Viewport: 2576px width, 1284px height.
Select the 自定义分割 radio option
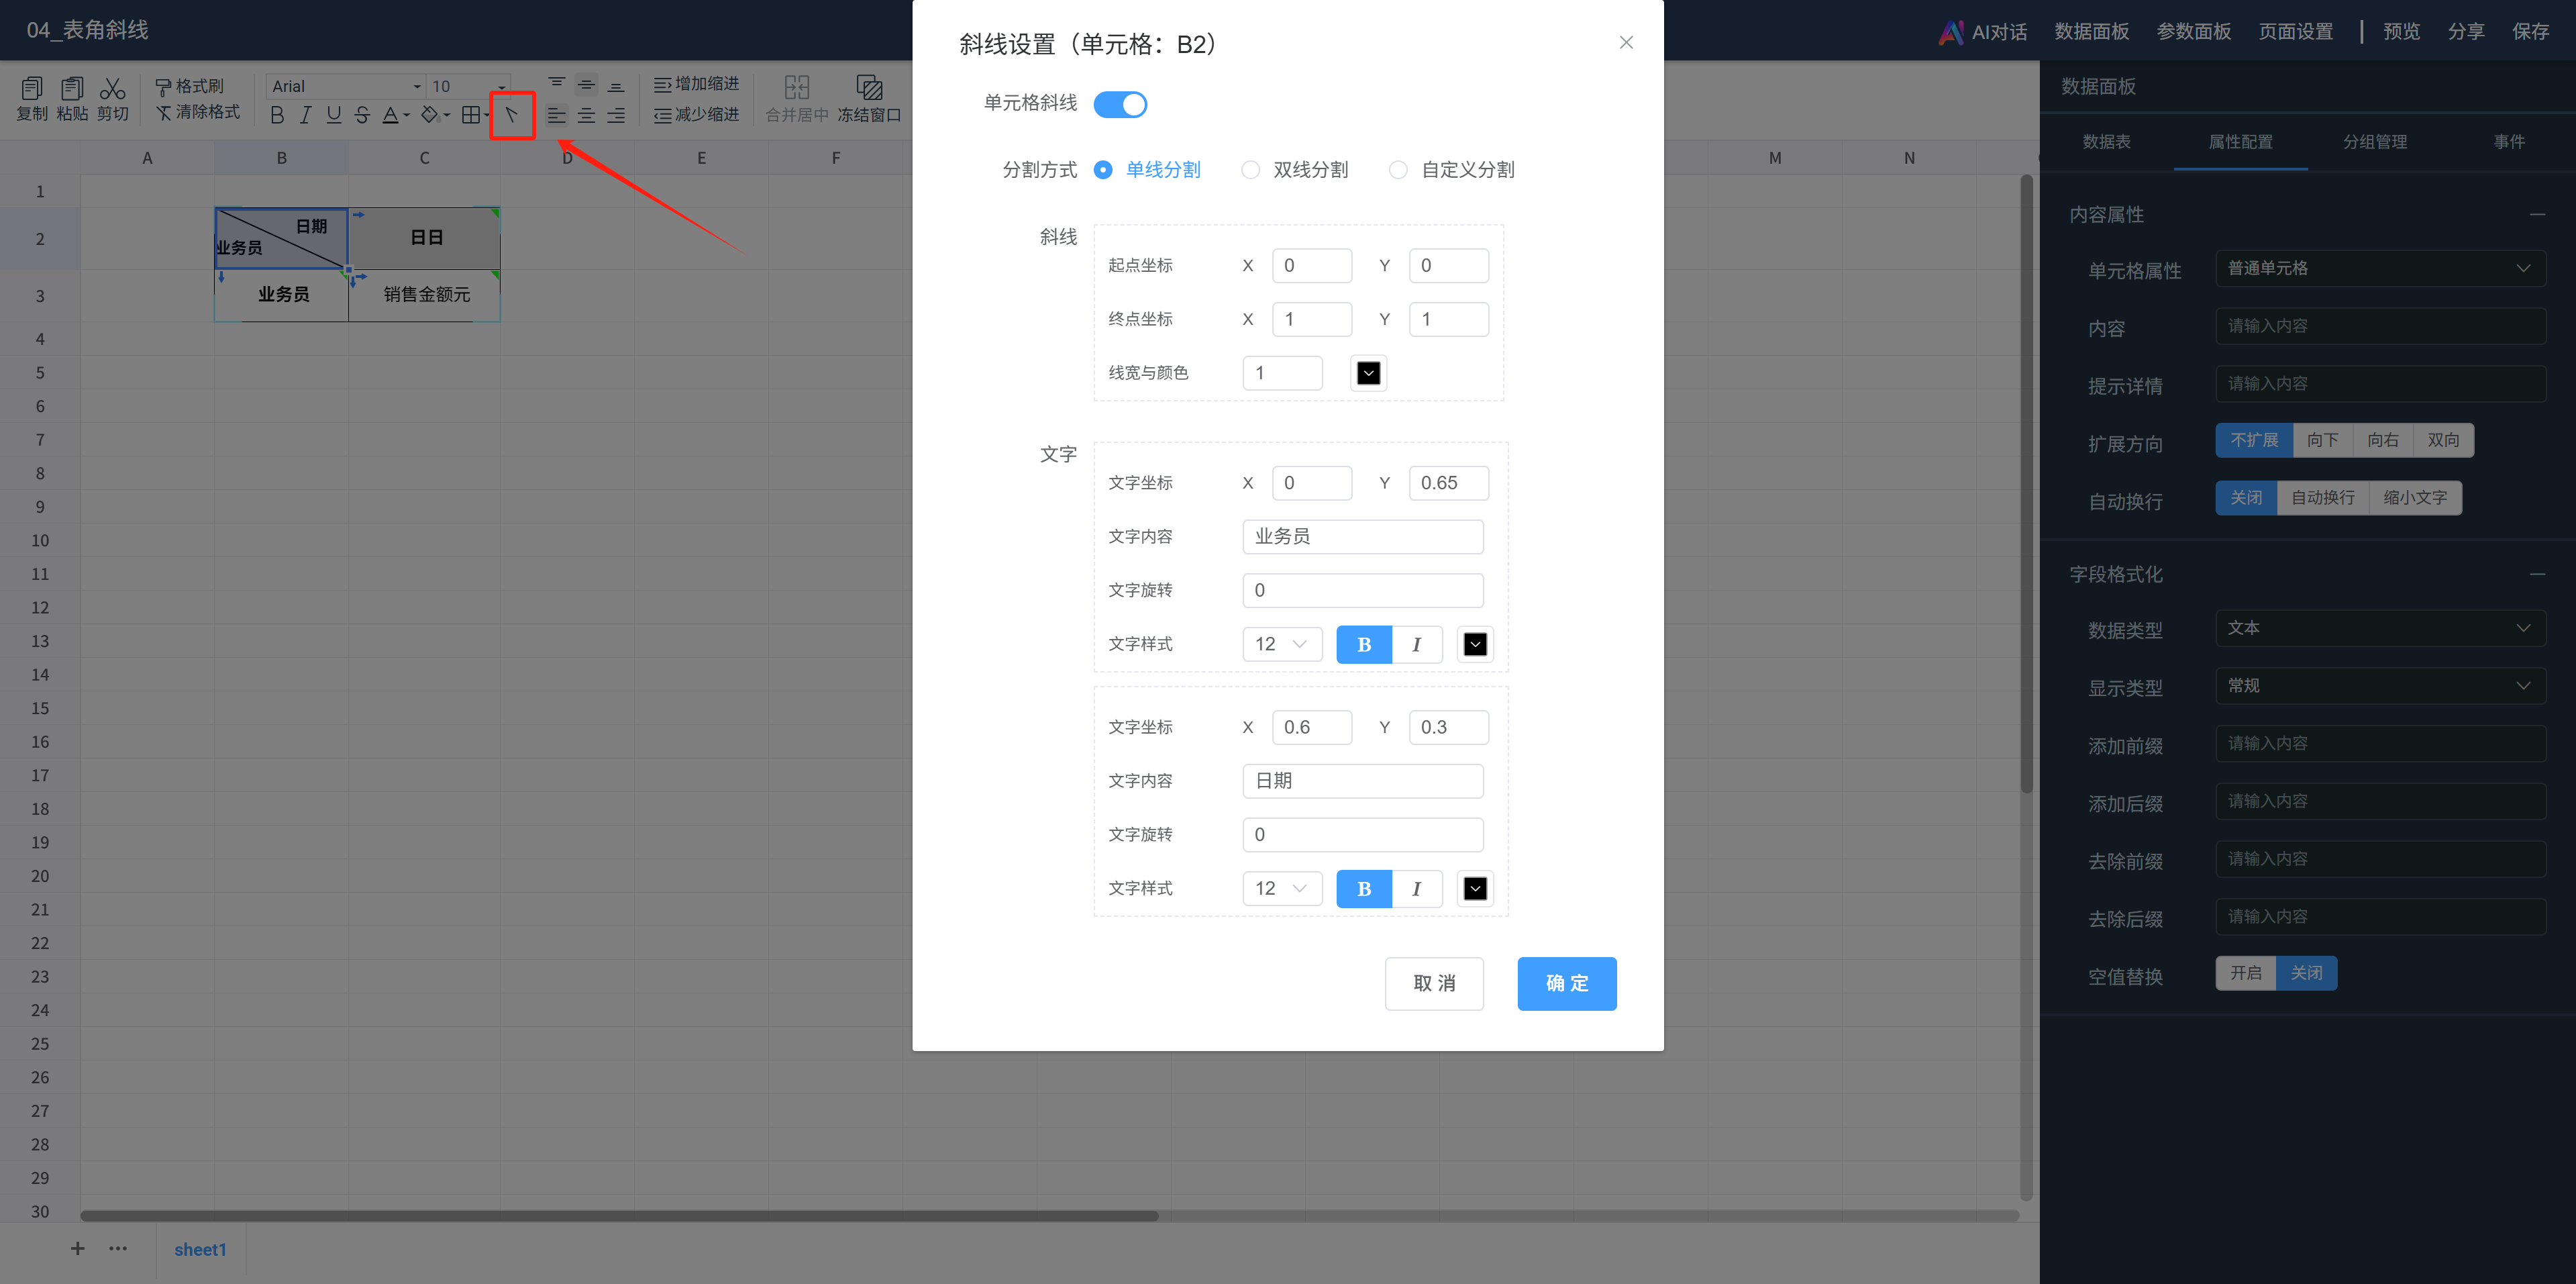(x=1398, y=170)
